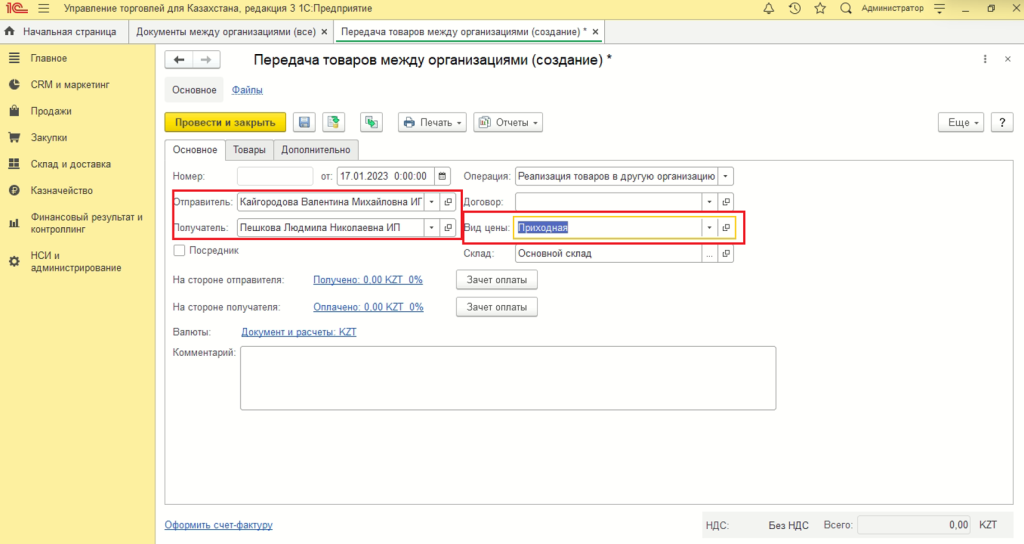
Task: Close the Передача товаров tab
Action: tap(595, 31)
